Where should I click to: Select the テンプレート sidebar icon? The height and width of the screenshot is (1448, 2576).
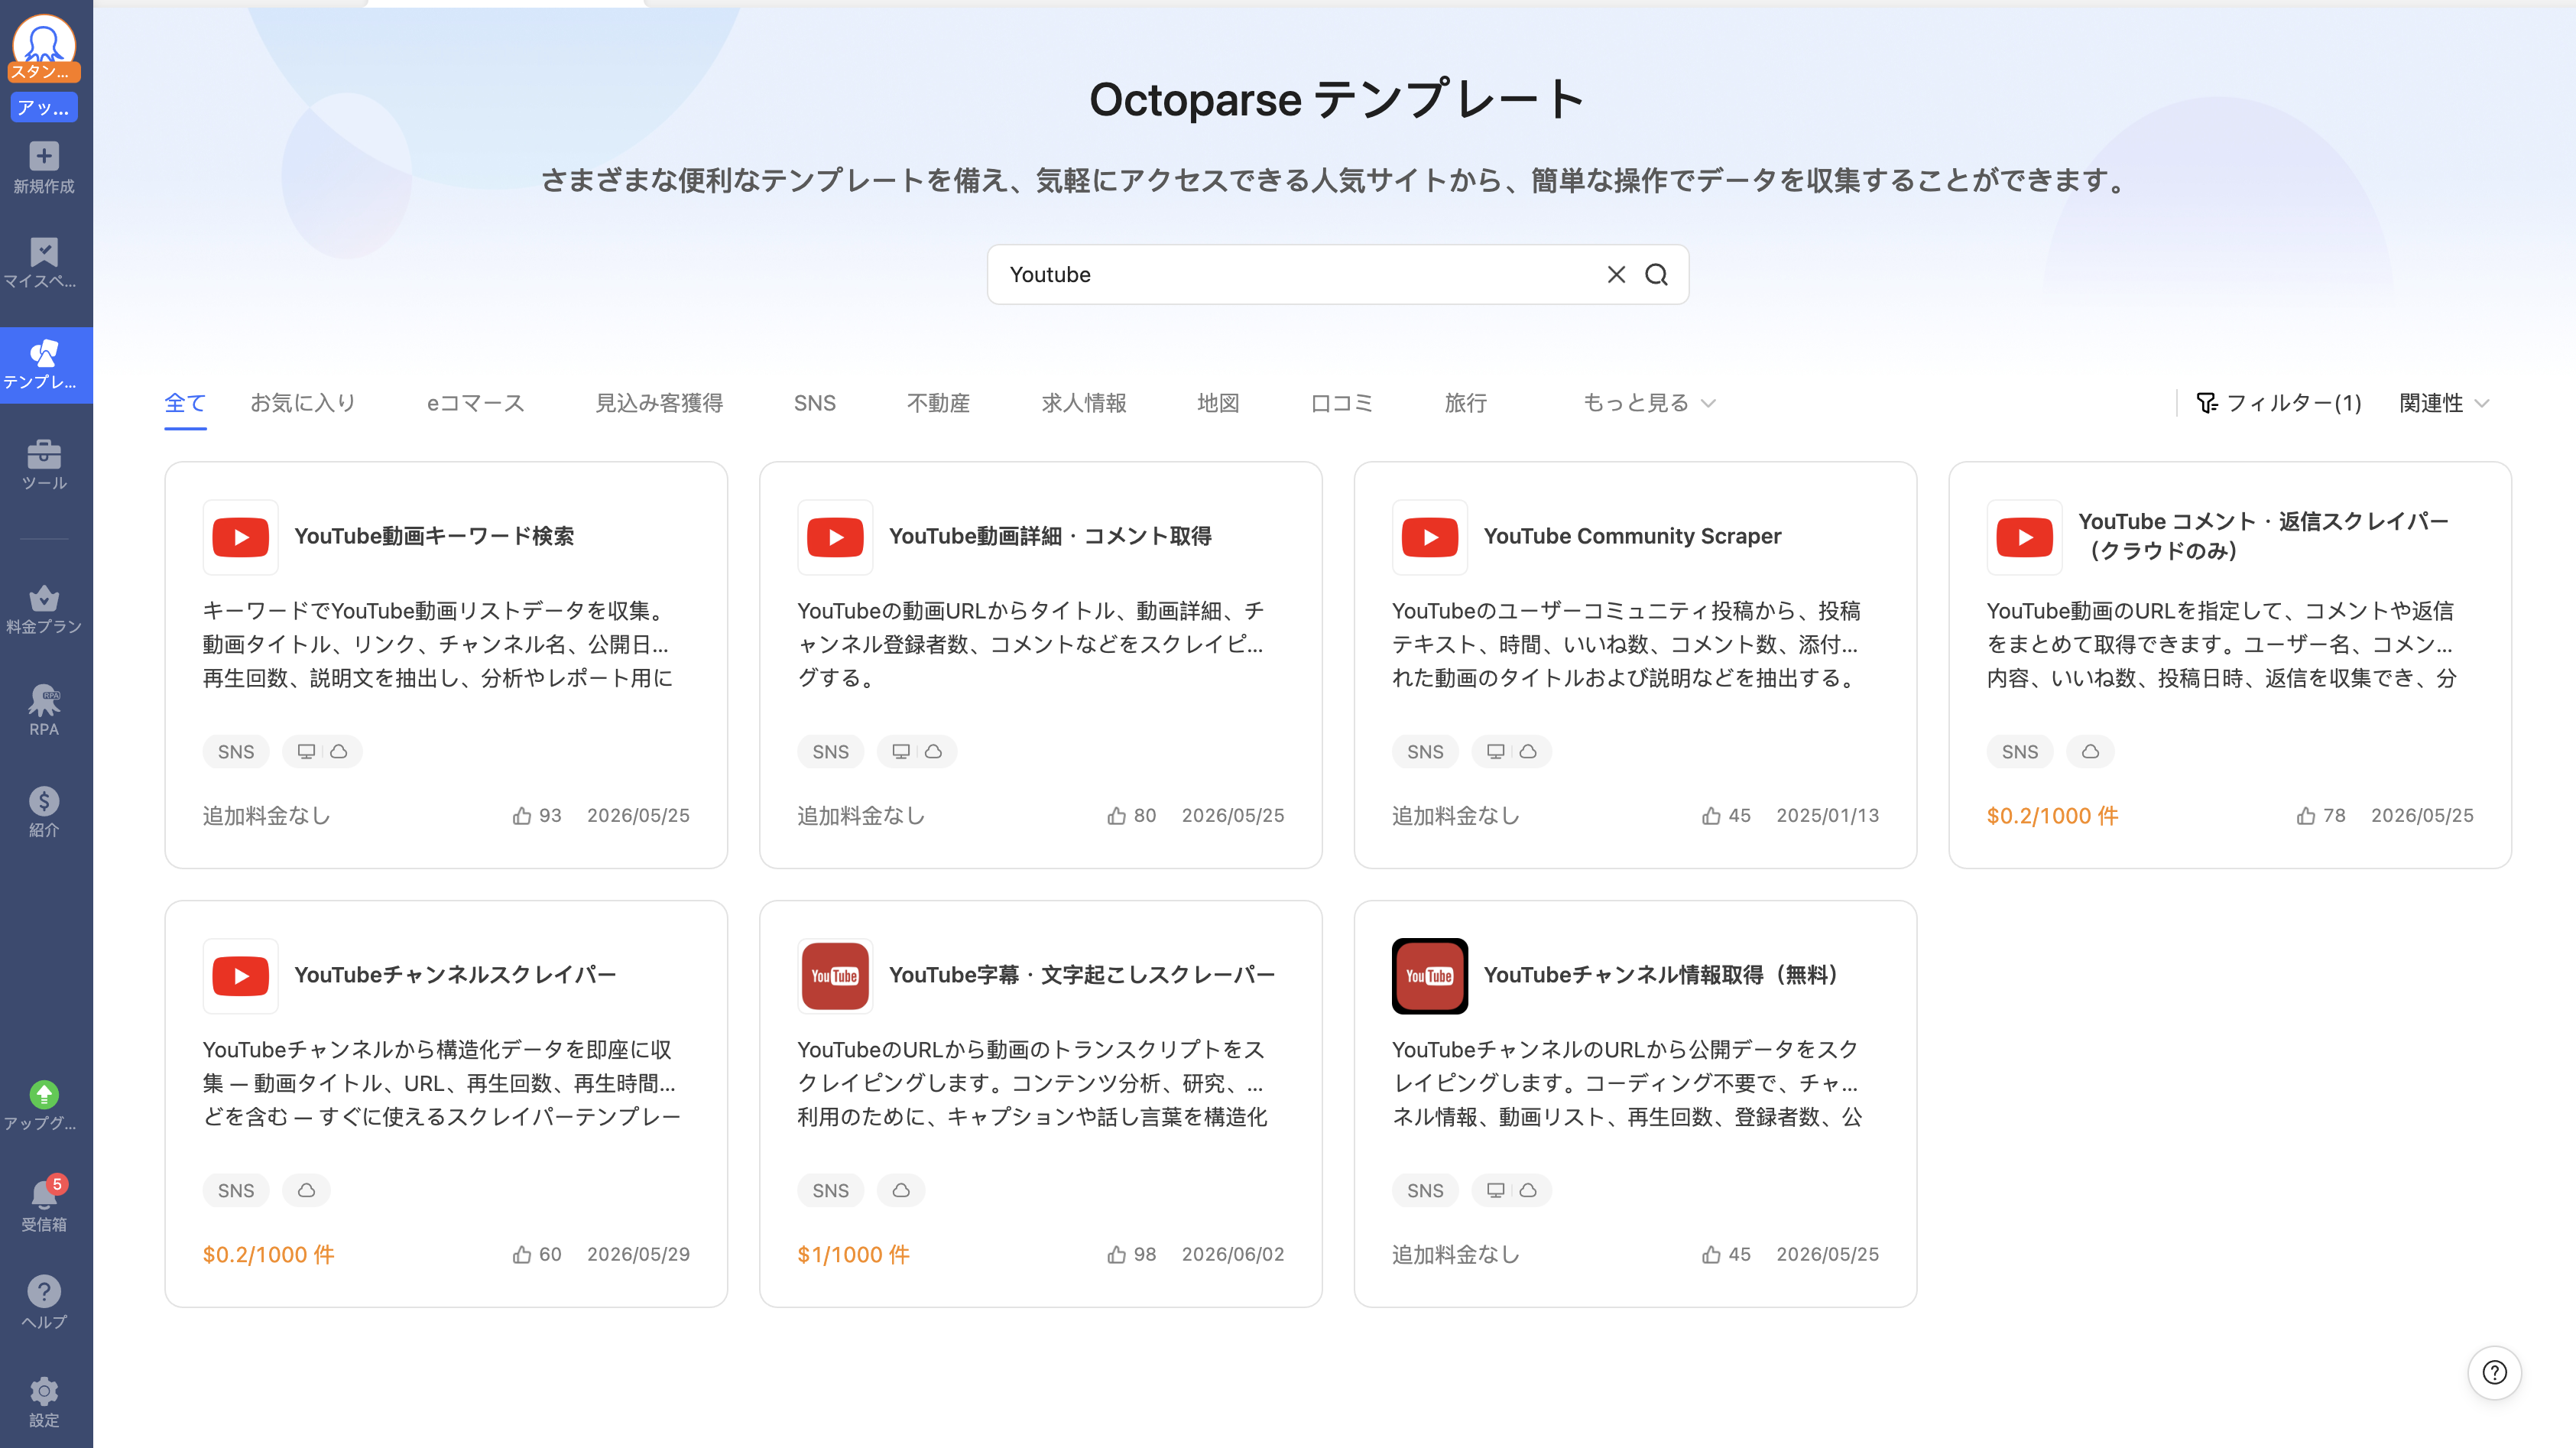point(44,353)
